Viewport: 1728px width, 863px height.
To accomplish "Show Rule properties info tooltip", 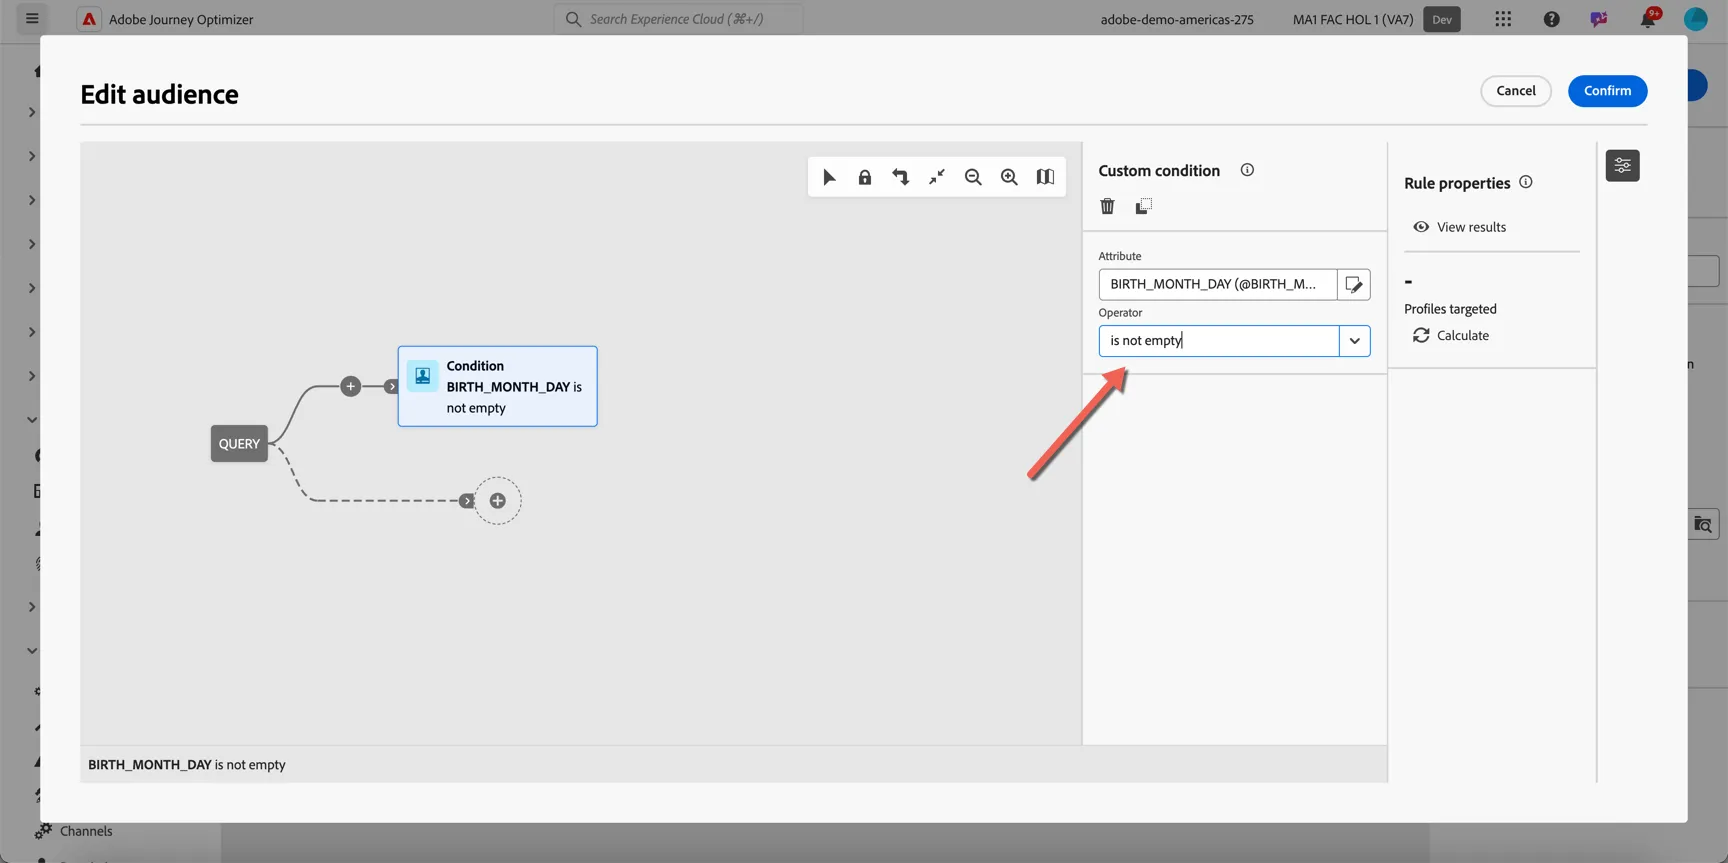I will click(x=1526, y=182).
